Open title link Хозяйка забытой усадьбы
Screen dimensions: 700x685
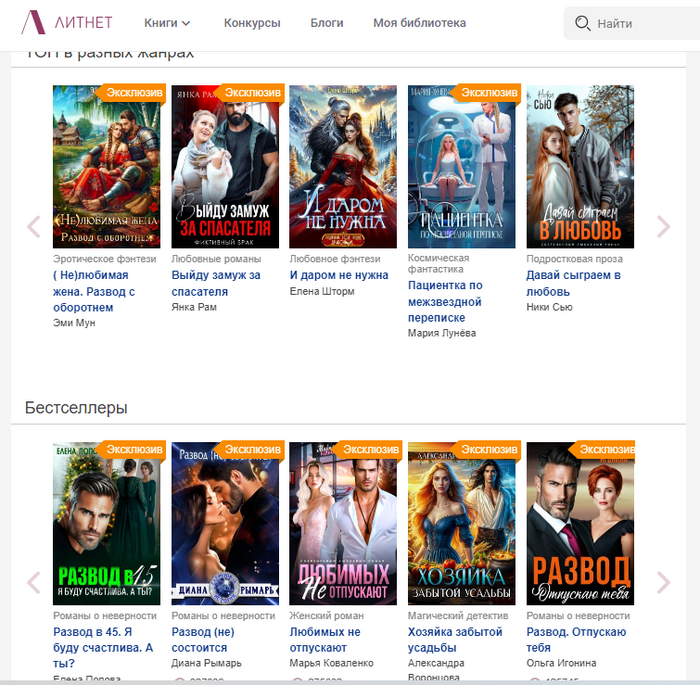pos(455,639)
